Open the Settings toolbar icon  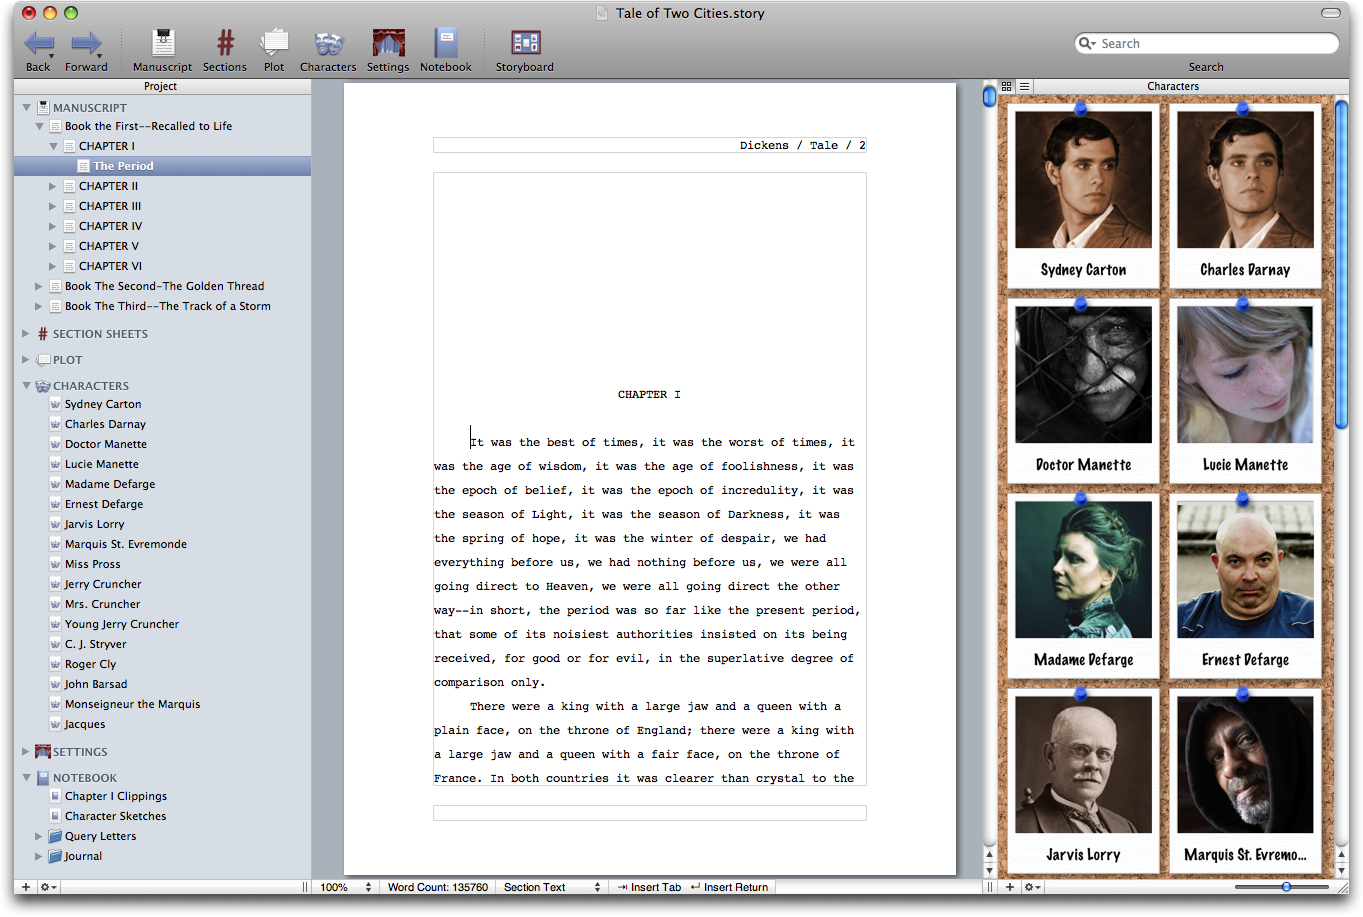click(388, 44)
